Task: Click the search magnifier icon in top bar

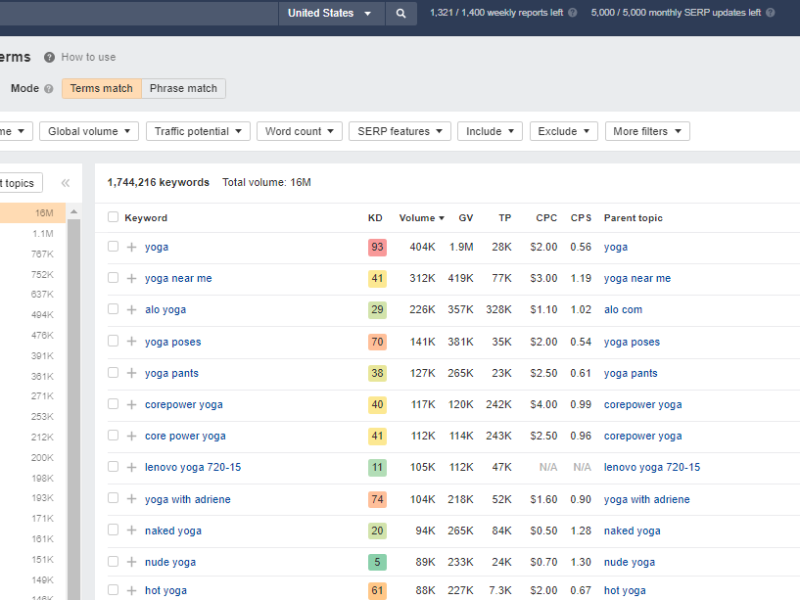Action: coord(400,13)
